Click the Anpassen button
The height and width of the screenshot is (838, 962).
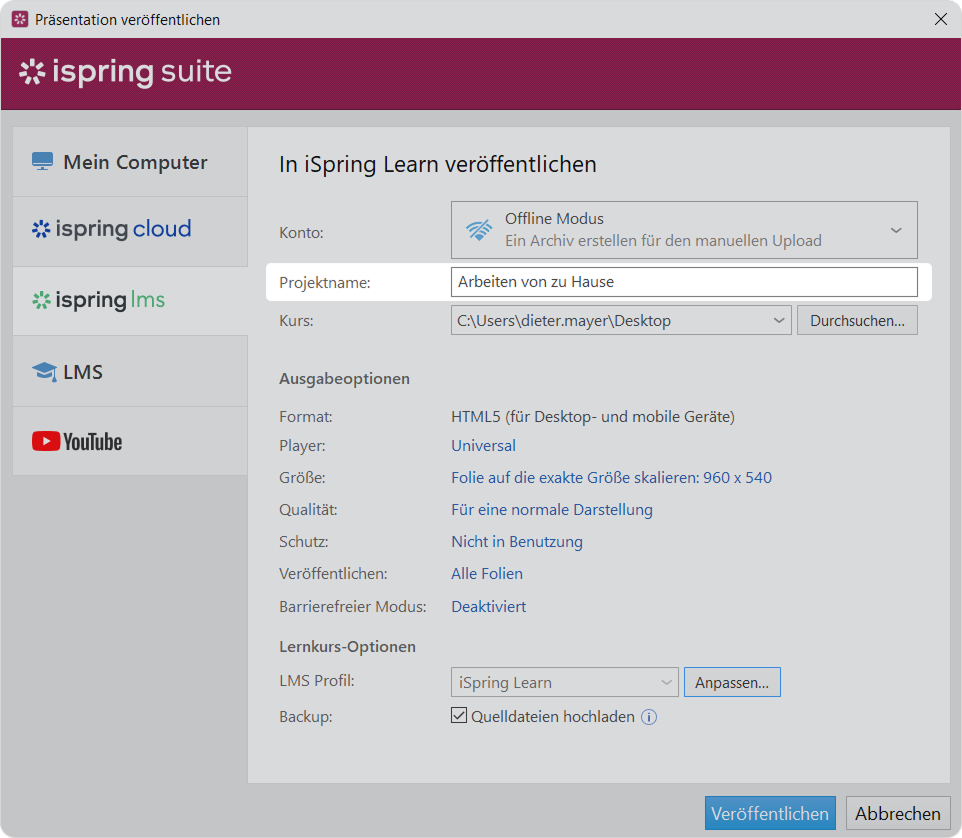pyautogui.click(x=732, y=683)
